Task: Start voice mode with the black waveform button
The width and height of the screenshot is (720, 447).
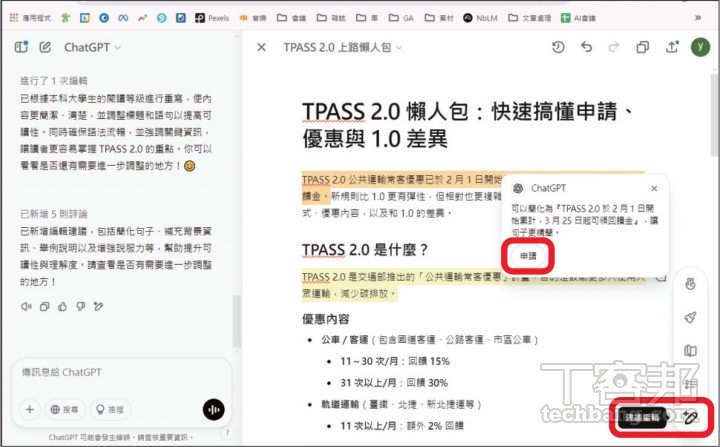Action: pos(214,409)
